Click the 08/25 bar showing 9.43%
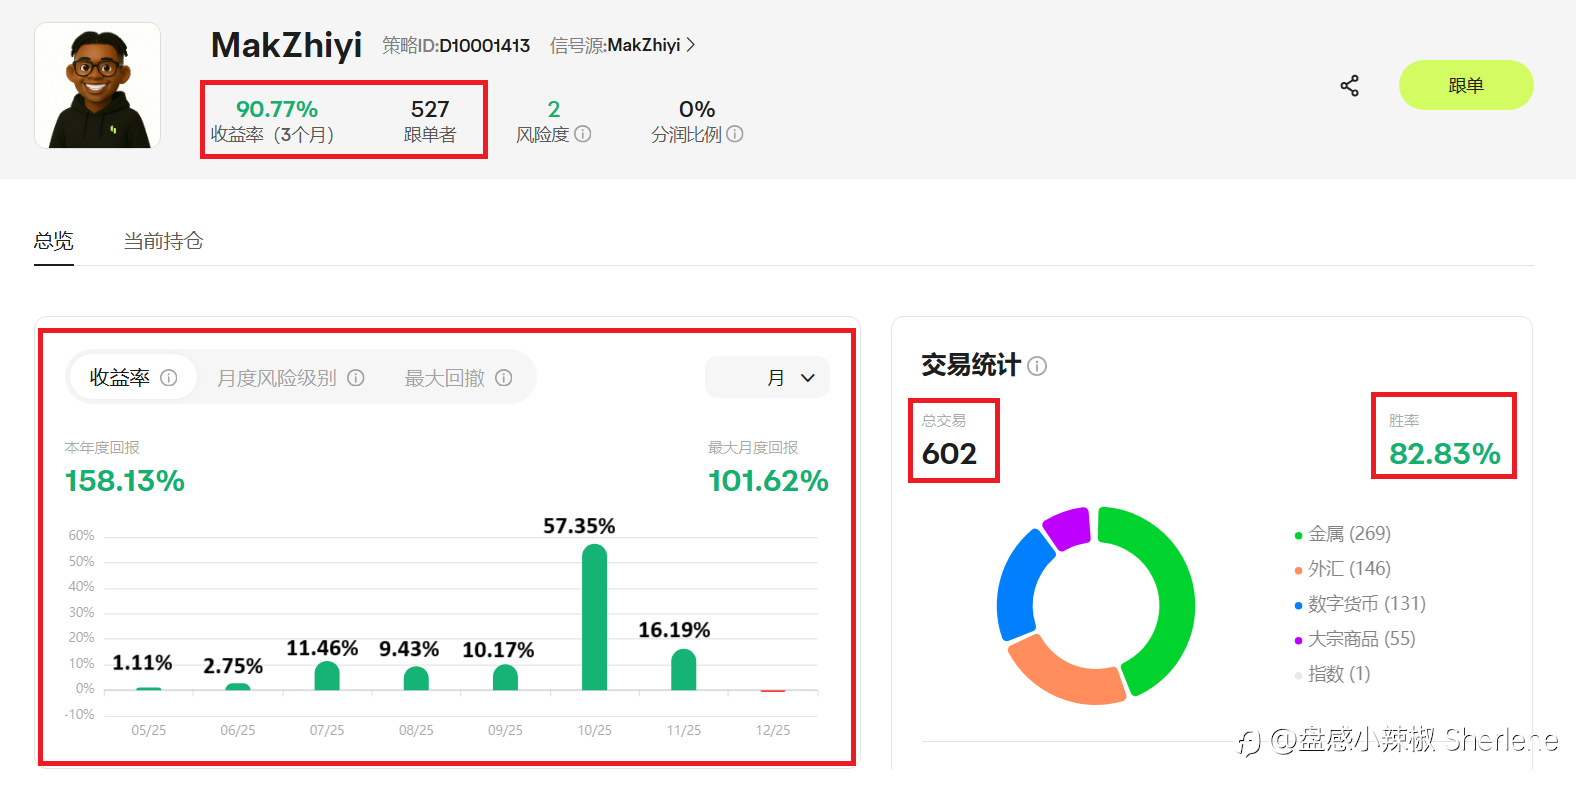Viewport: 1576px width, 788px height. [x=416, y=678]
